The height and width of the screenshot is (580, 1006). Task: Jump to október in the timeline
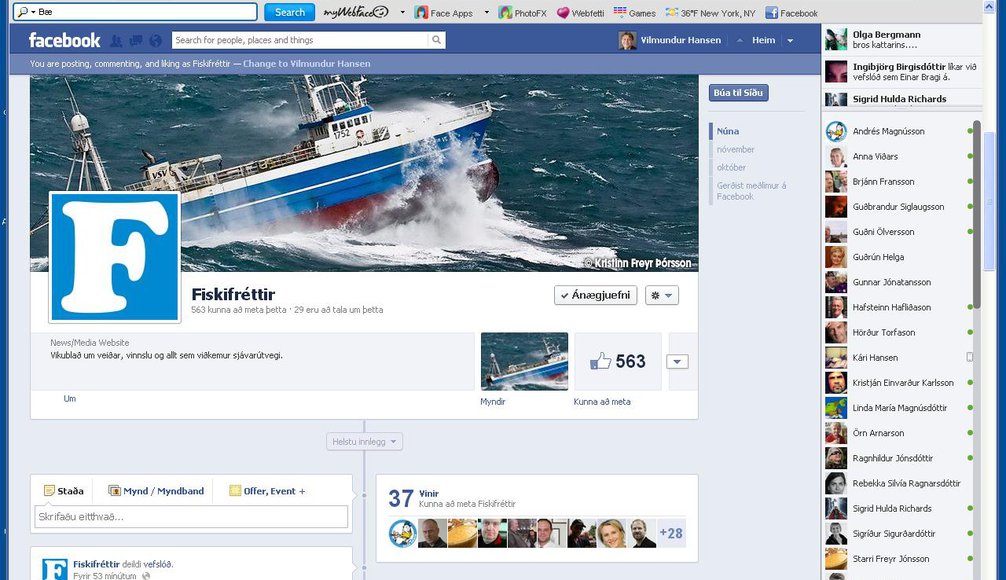(731, 167)
